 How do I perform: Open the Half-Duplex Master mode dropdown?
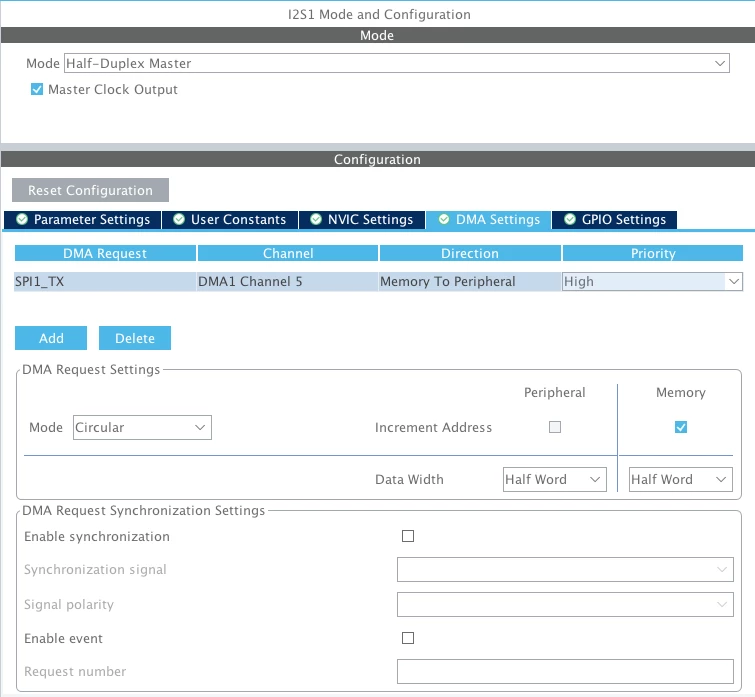pos(397,63)
